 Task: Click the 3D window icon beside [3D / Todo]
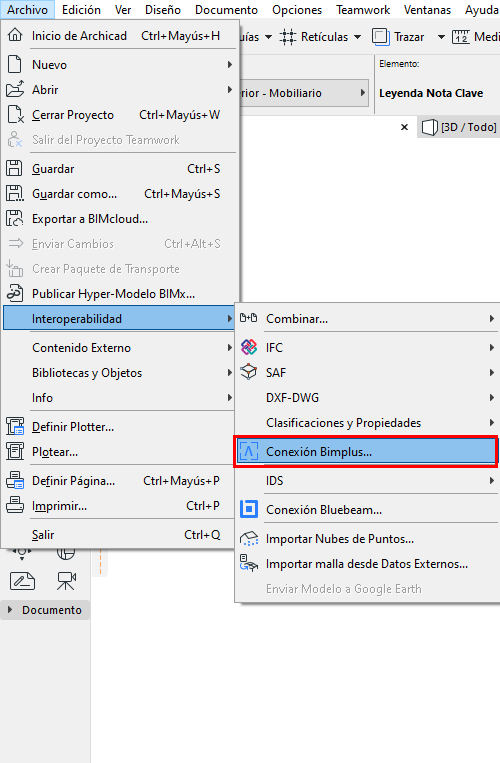click(429, 127)
